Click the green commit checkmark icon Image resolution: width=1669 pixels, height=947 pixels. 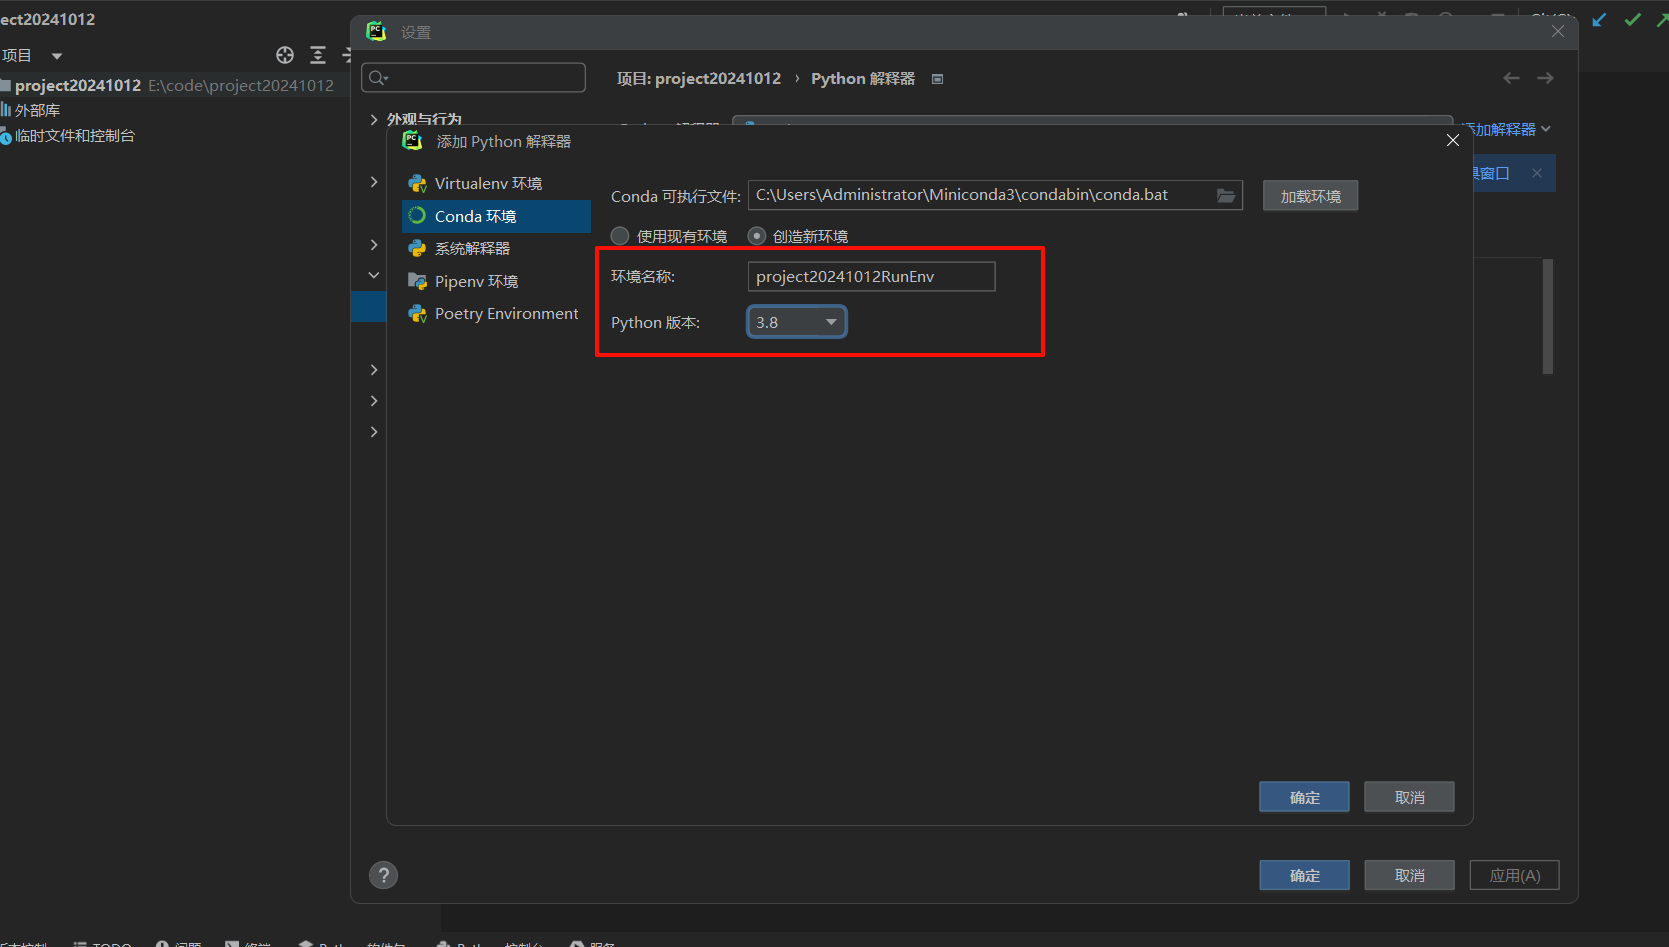pyautogui.click(x=1633, y=19)
